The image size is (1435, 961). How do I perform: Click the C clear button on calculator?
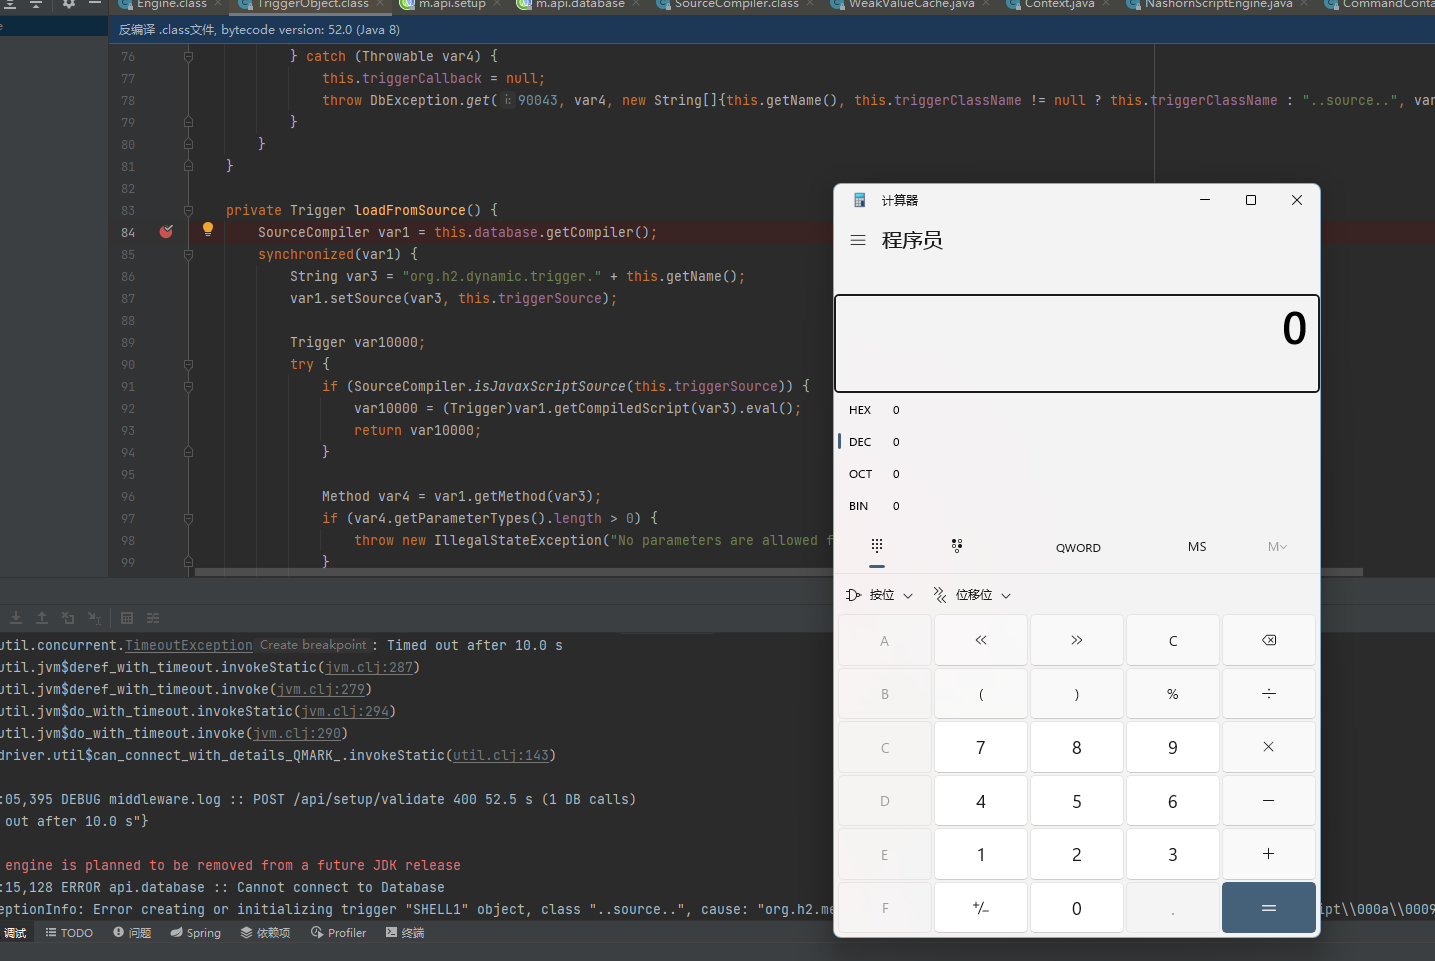point(1173,640)
